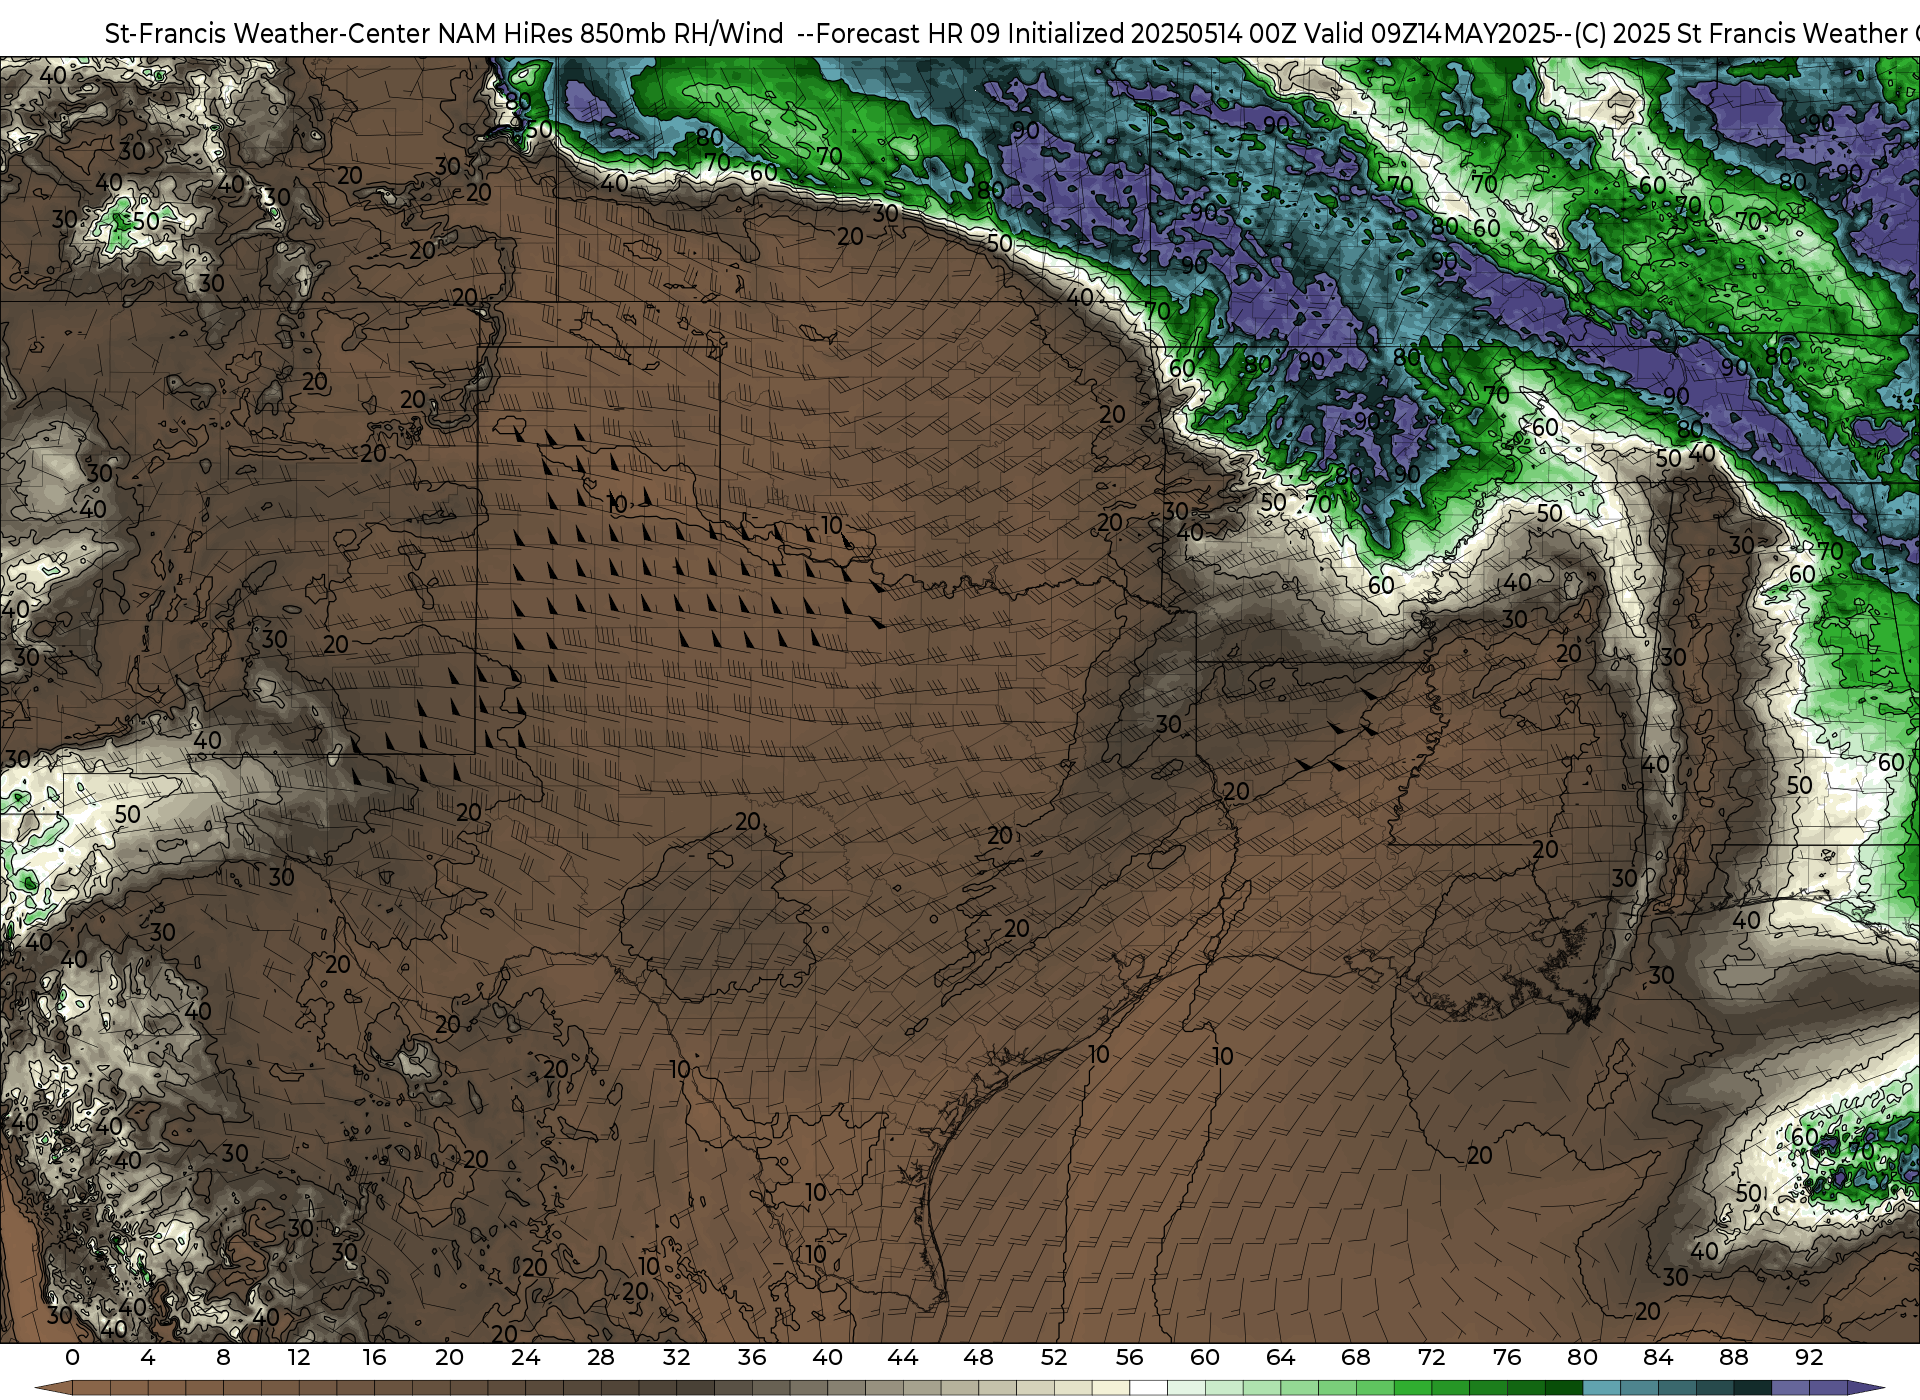Viewport: 1920px width, 1400px height.
Task: Click the color bar label '0'
Action: (x=72, y=1357)
